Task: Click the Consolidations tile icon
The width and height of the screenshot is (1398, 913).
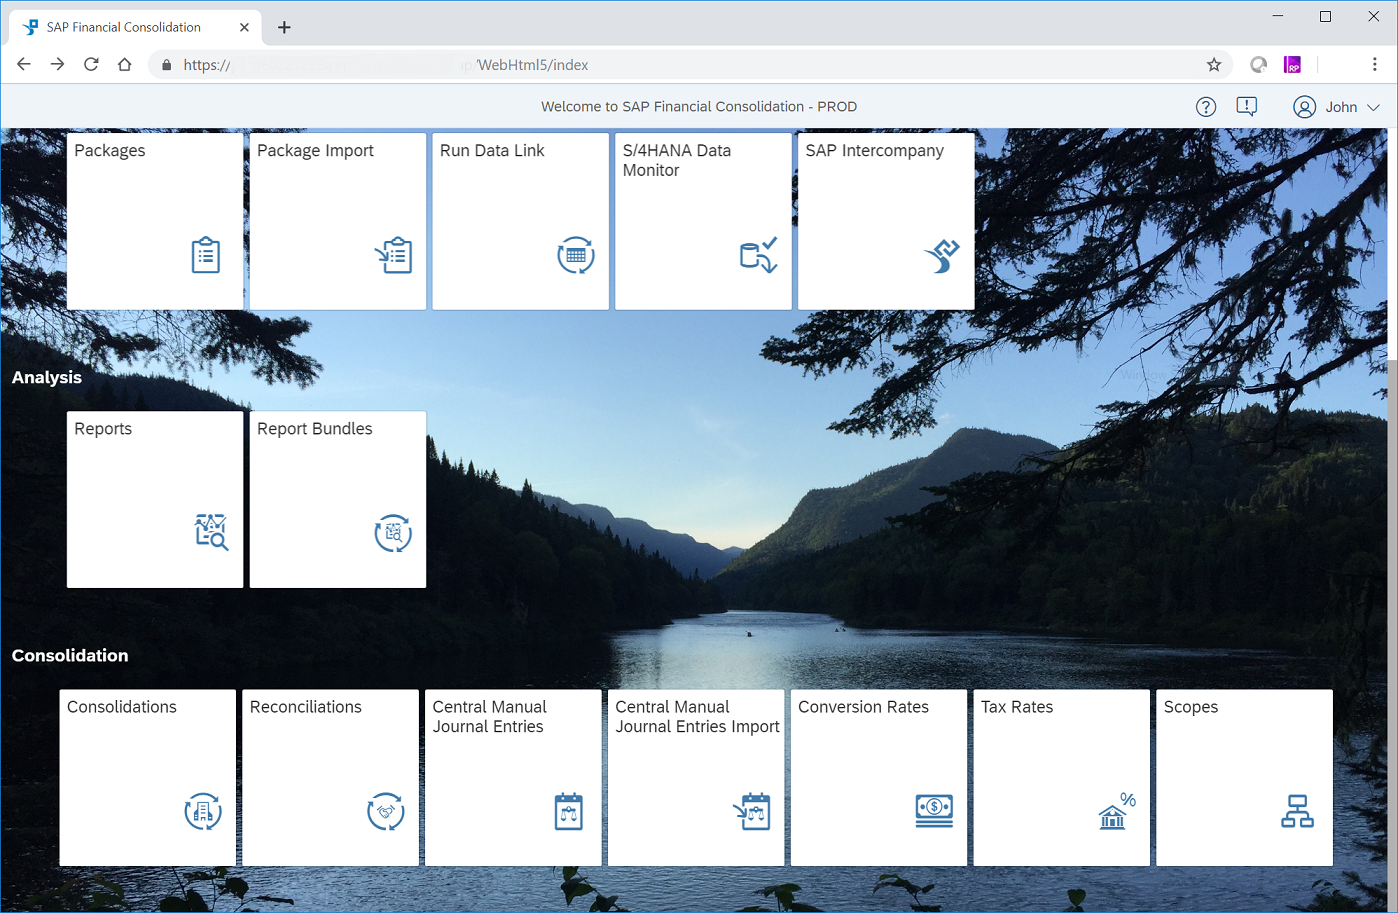Action: (203, 811)
